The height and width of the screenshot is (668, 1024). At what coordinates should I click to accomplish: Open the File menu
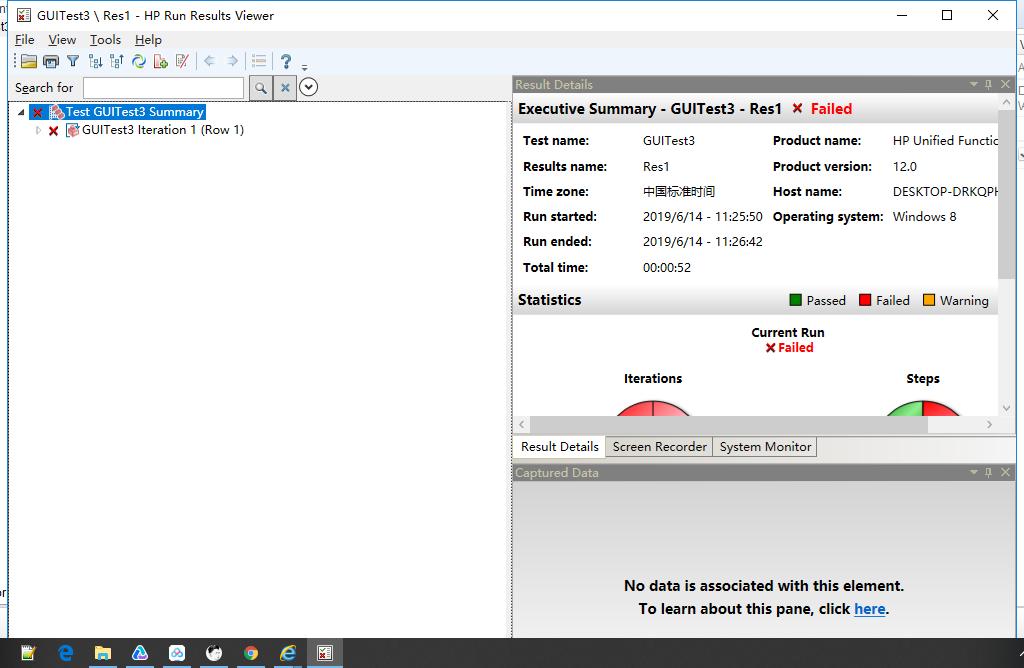click(25, 40)
